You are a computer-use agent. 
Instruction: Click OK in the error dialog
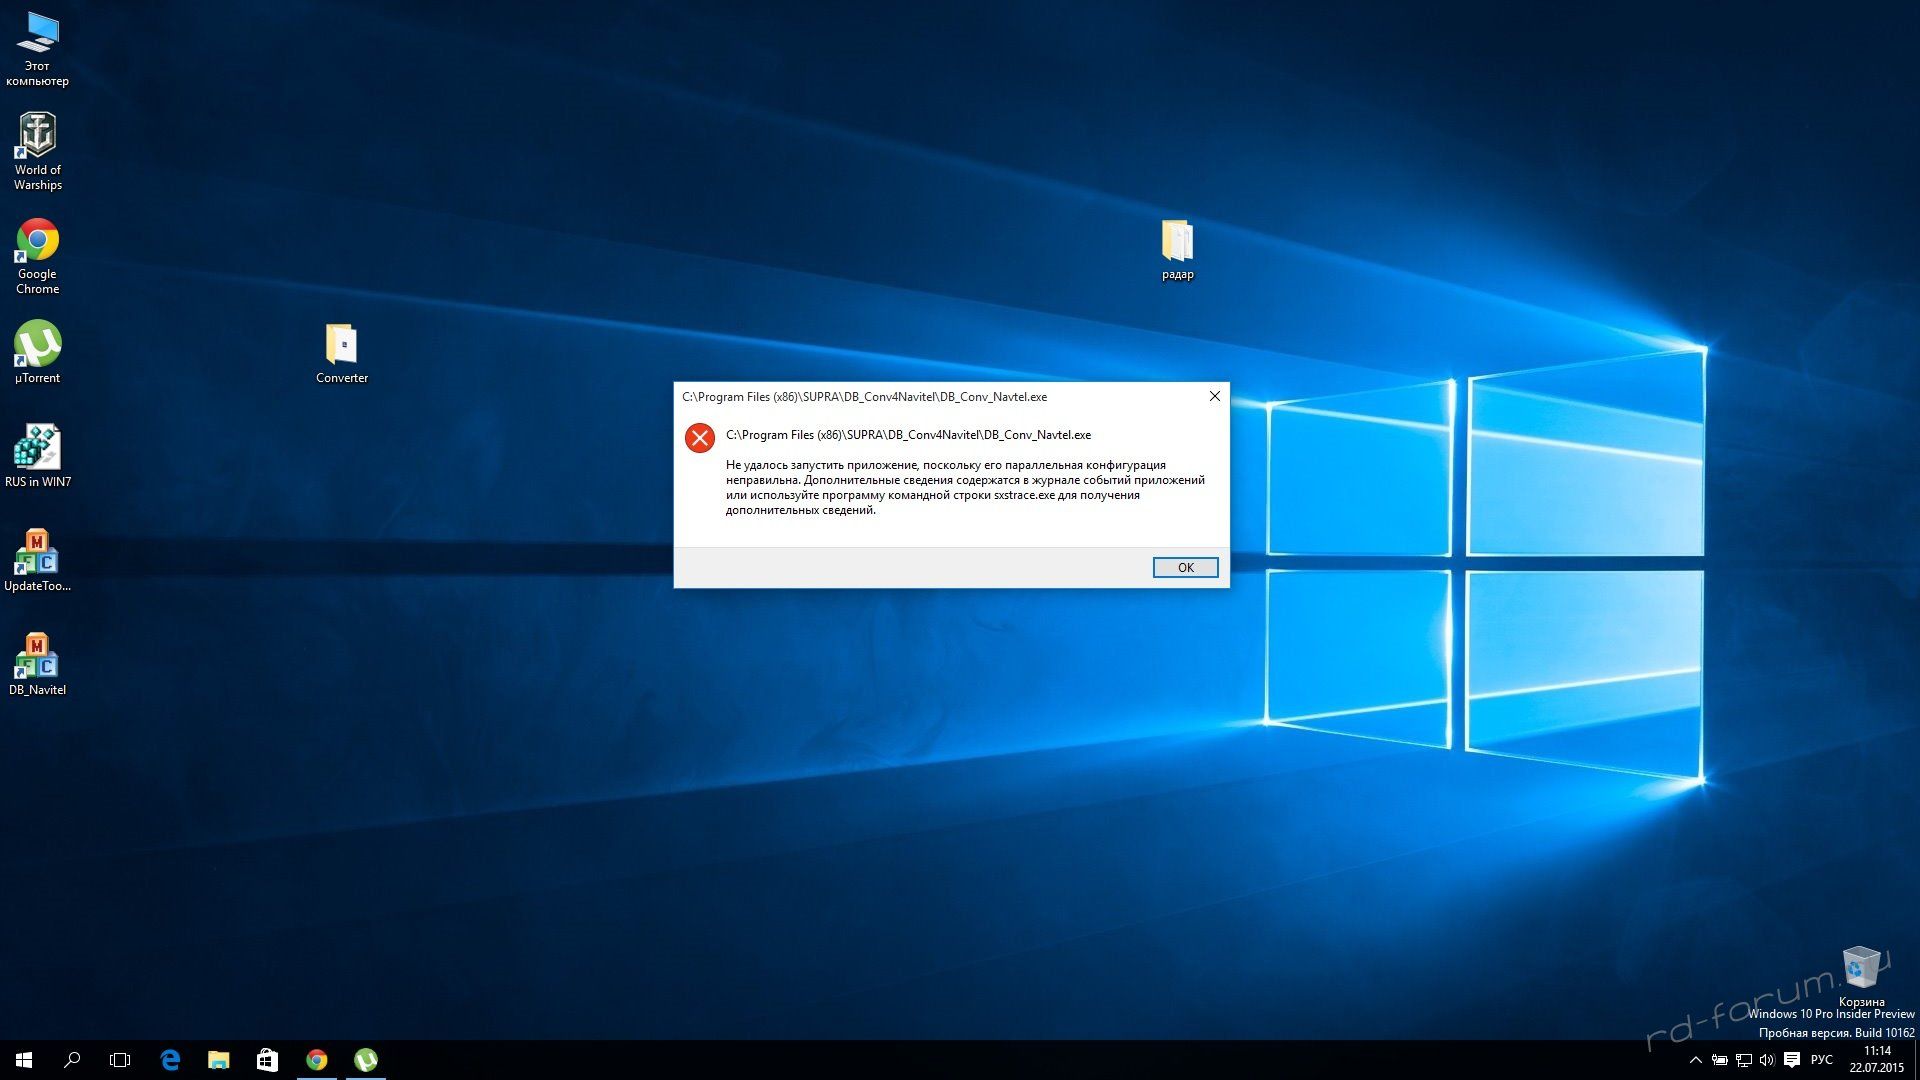click(x=1185, y=567)
